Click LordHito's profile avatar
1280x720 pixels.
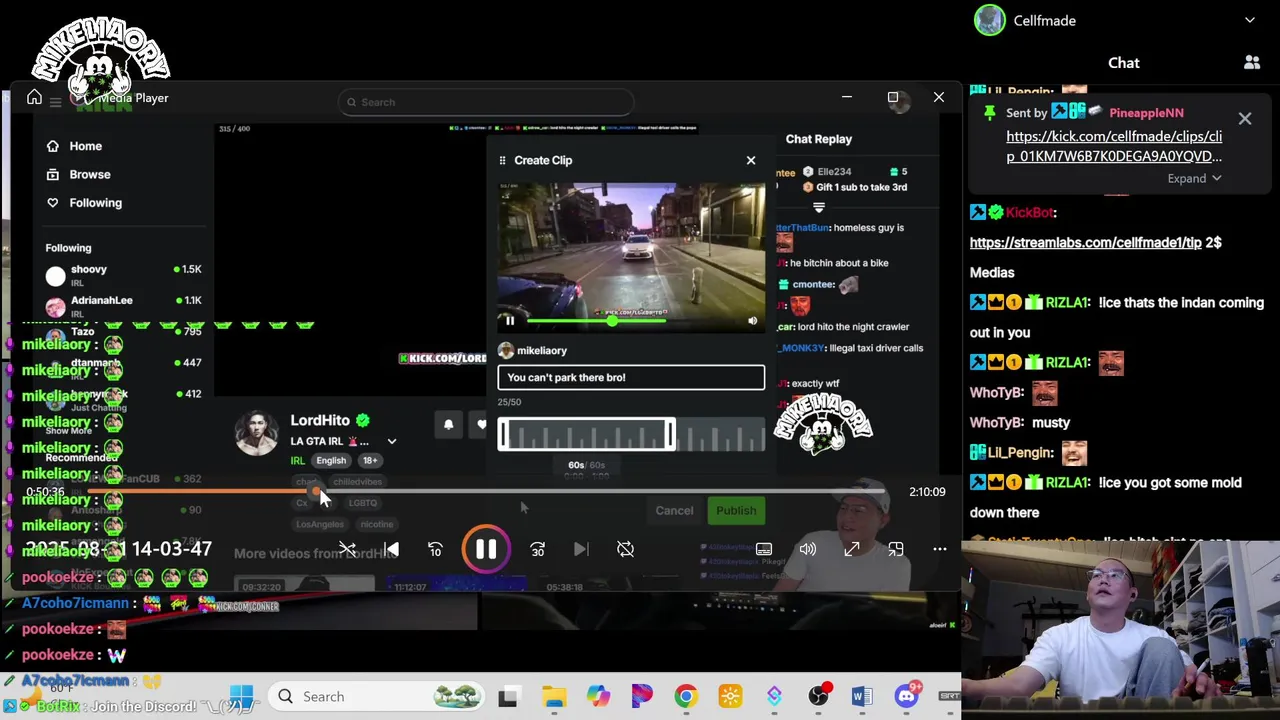tap(257, 433)
